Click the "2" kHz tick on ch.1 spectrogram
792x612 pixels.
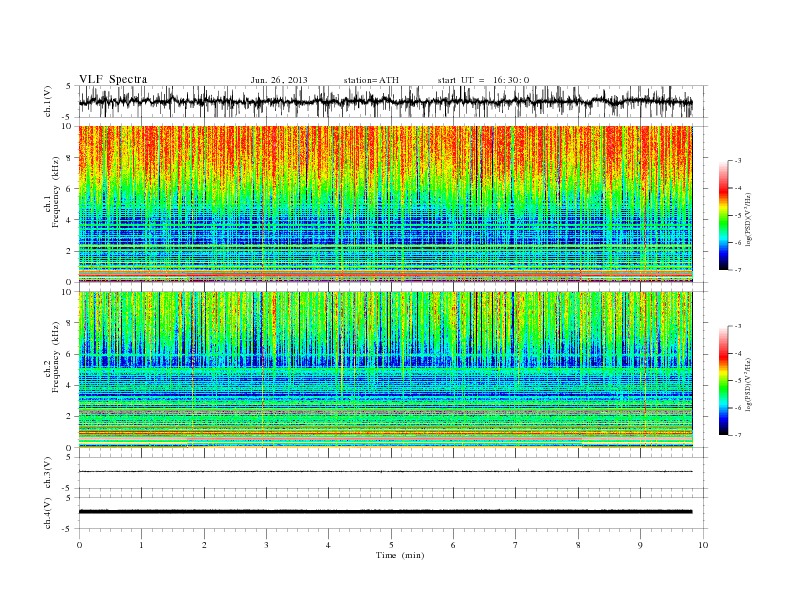[x=70, y=251]
